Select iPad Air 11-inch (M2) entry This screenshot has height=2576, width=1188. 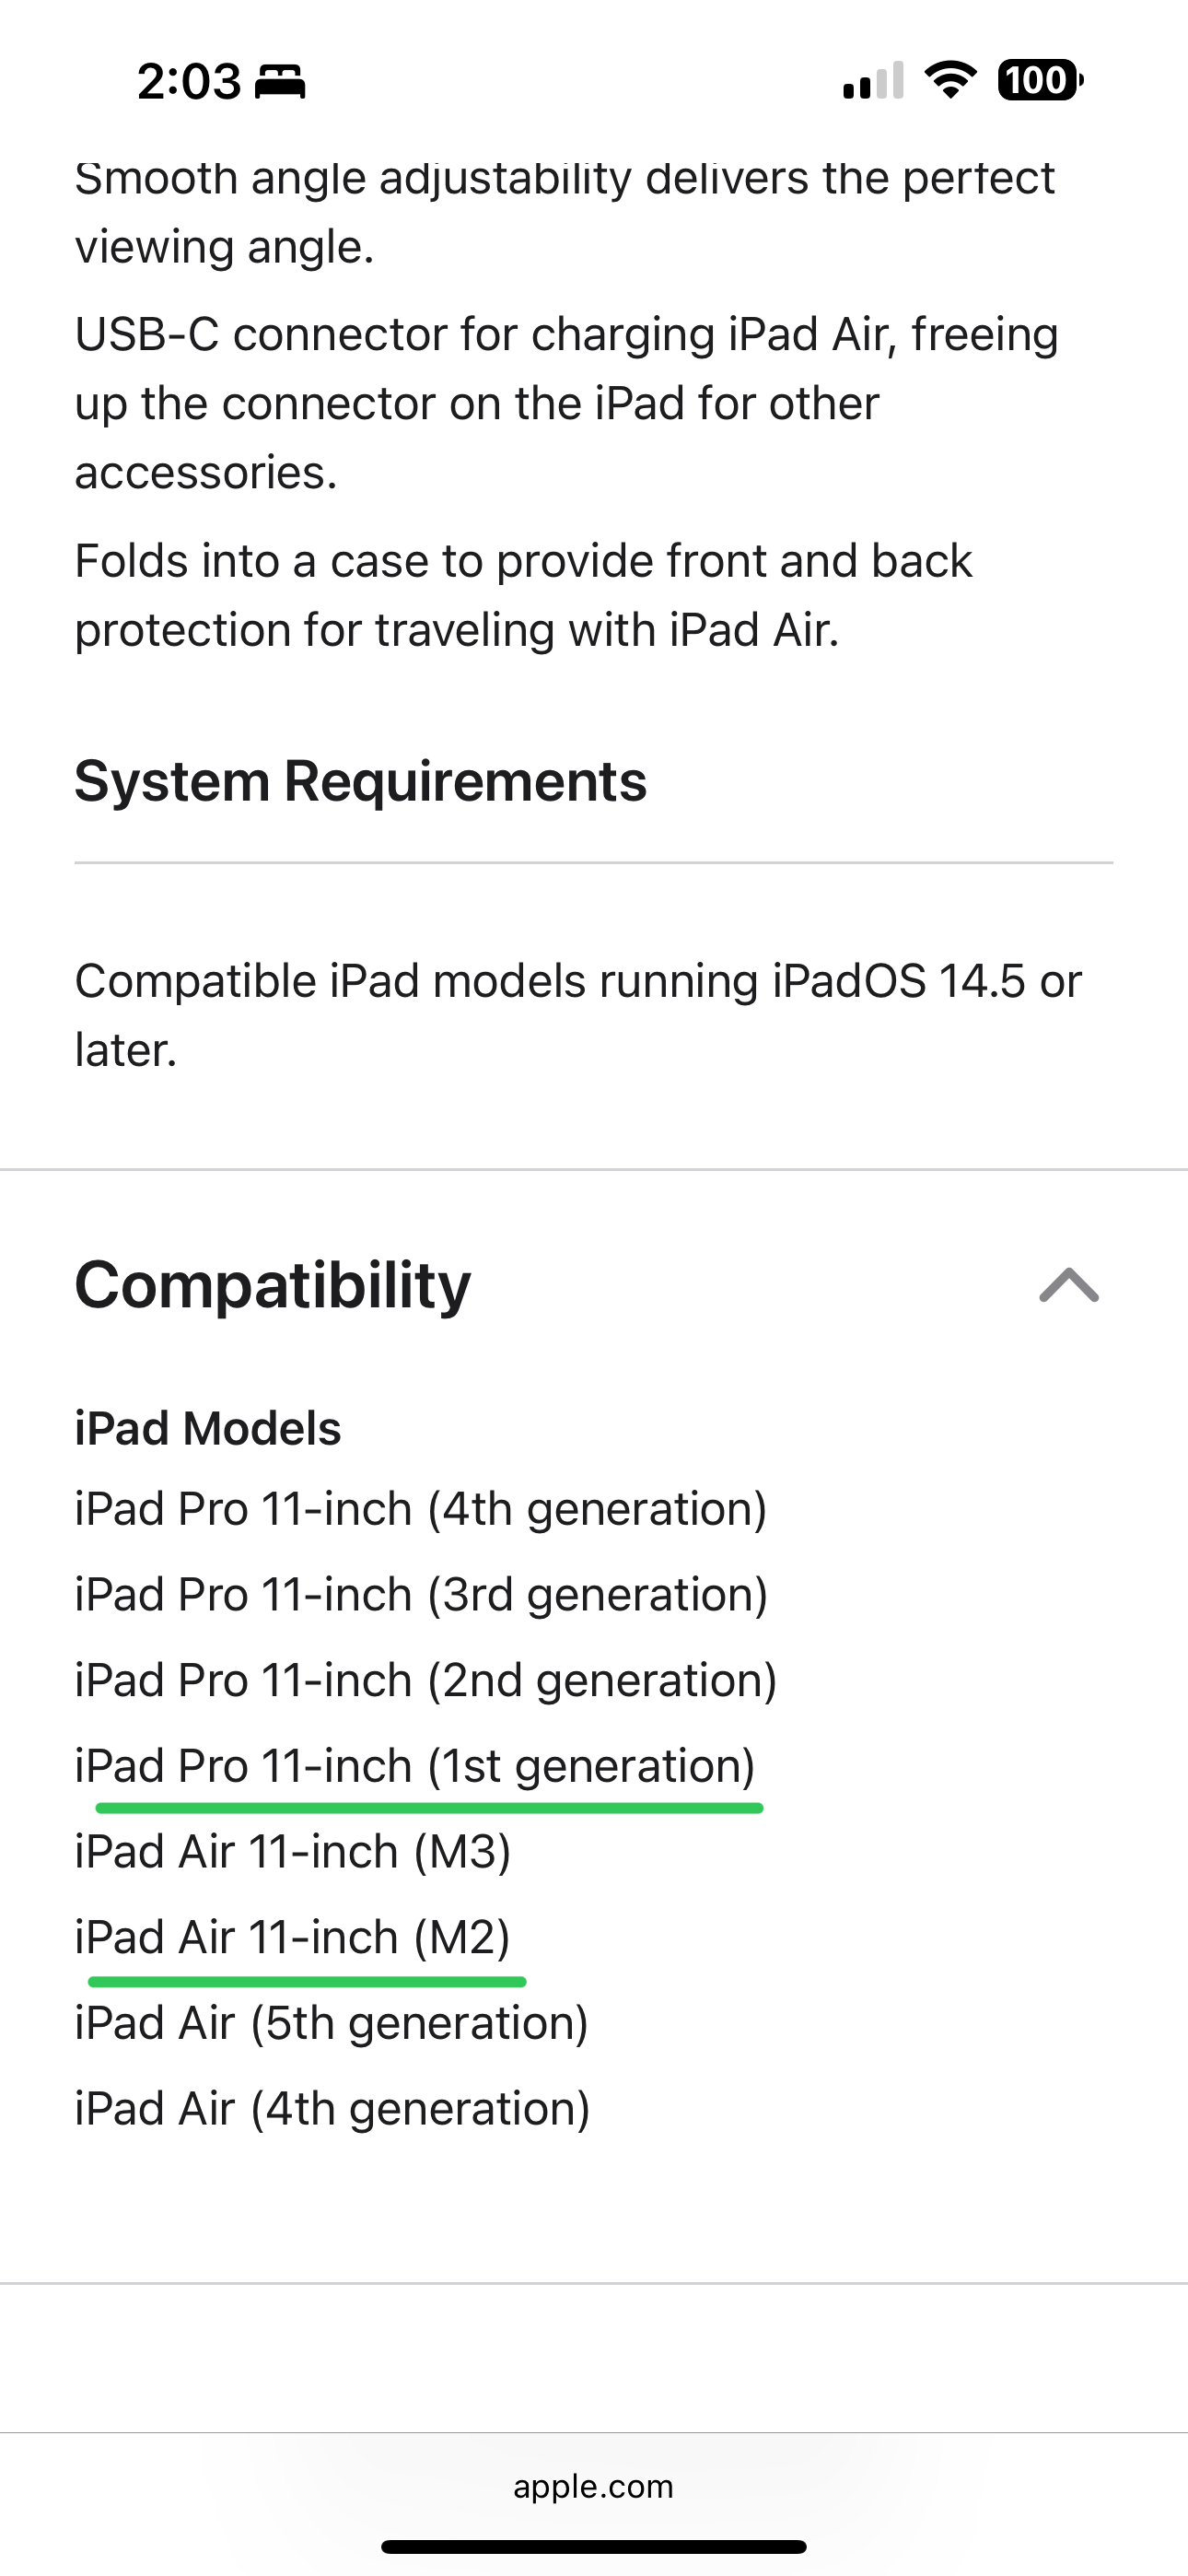[293, 1937]
